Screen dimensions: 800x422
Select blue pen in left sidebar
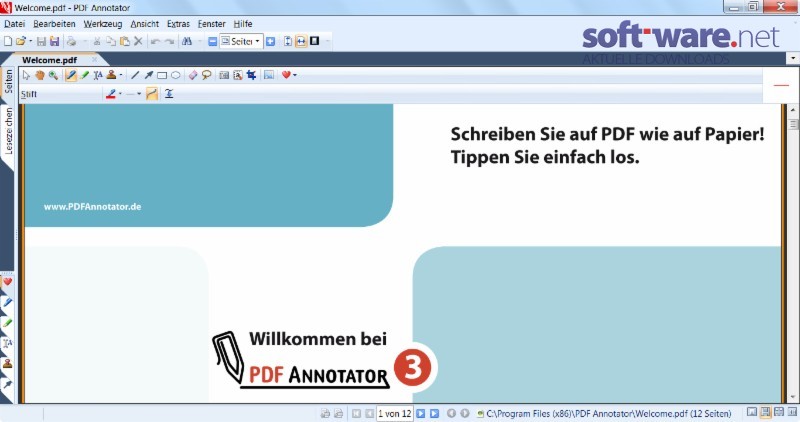8,303
